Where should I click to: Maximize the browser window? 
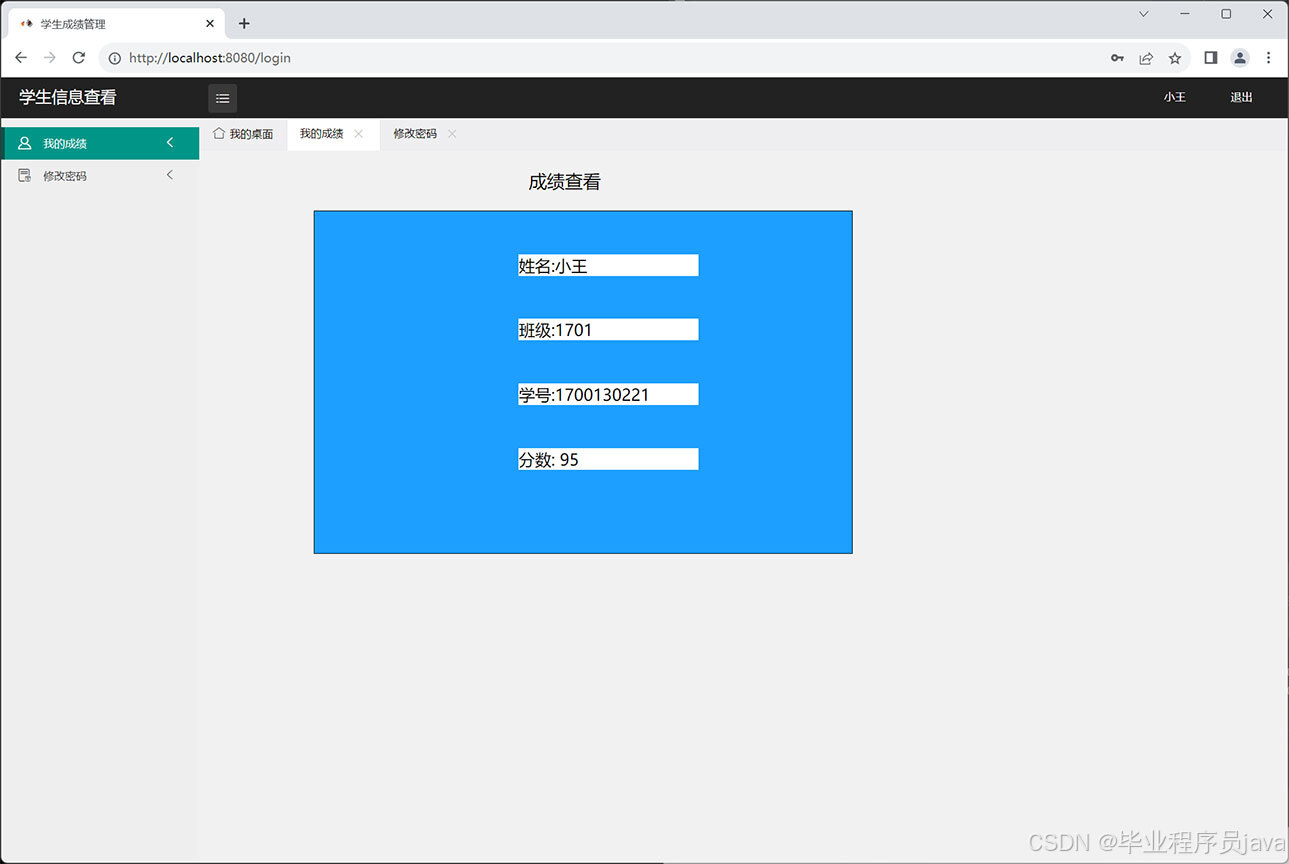click(x=1226, y=14)
